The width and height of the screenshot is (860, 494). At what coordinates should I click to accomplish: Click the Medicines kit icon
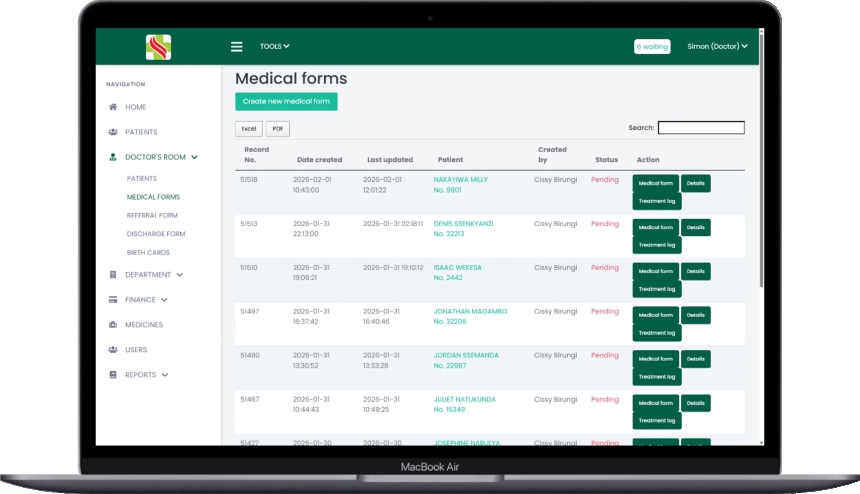coord(113,325)
